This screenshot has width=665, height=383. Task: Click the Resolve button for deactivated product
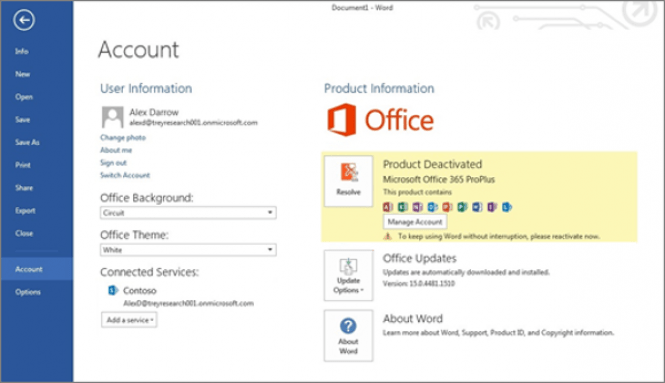click(x=349, y=181)
